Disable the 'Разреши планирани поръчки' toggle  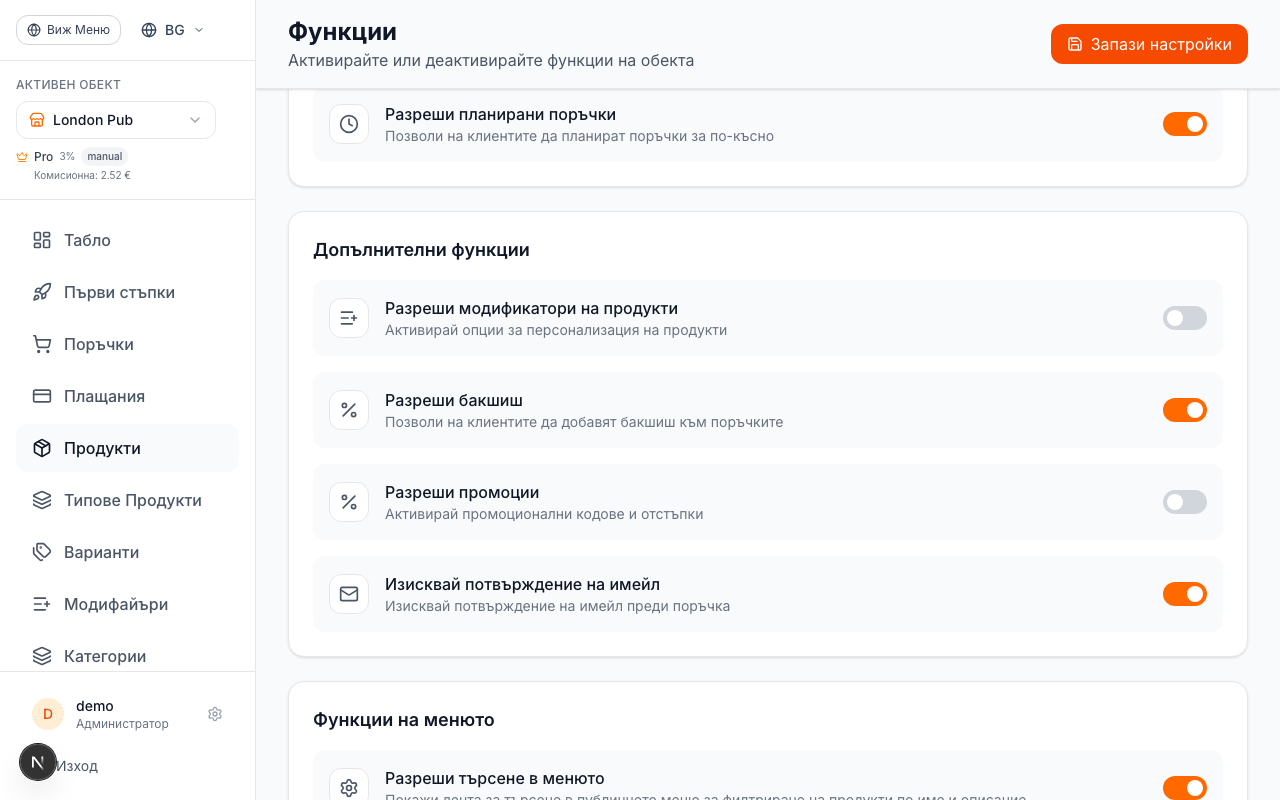pyautogui.click(x=1185, y=124)
